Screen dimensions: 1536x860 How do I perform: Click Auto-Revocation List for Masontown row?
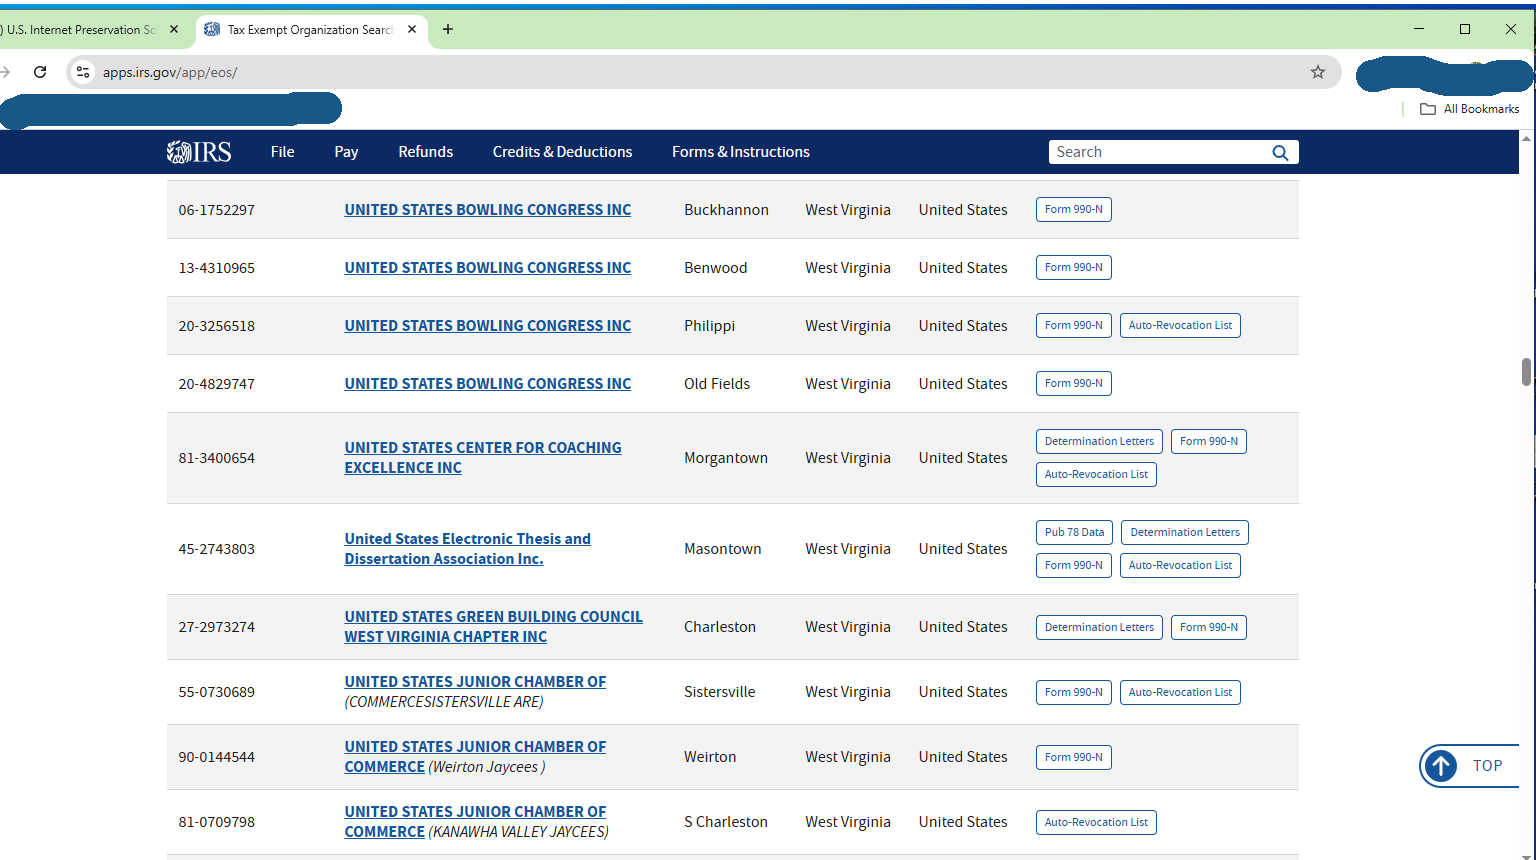pyautogui.click(x=1180, y=566)
